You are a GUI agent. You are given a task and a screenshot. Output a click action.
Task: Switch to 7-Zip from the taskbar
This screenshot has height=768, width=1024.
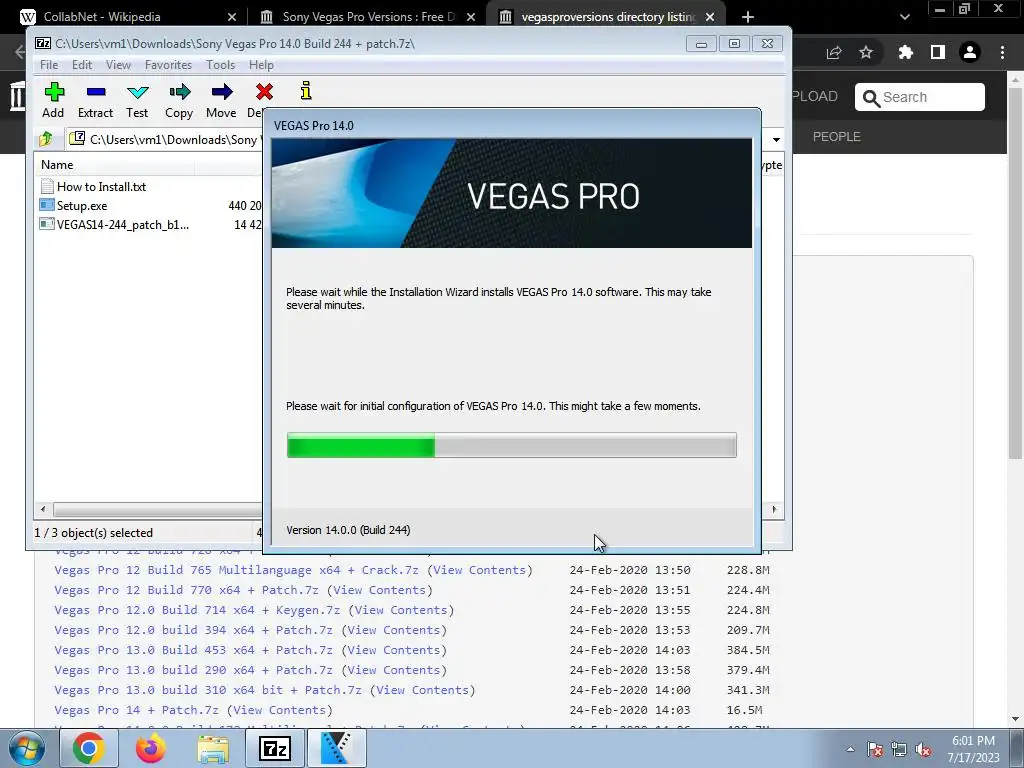point(274,748)
